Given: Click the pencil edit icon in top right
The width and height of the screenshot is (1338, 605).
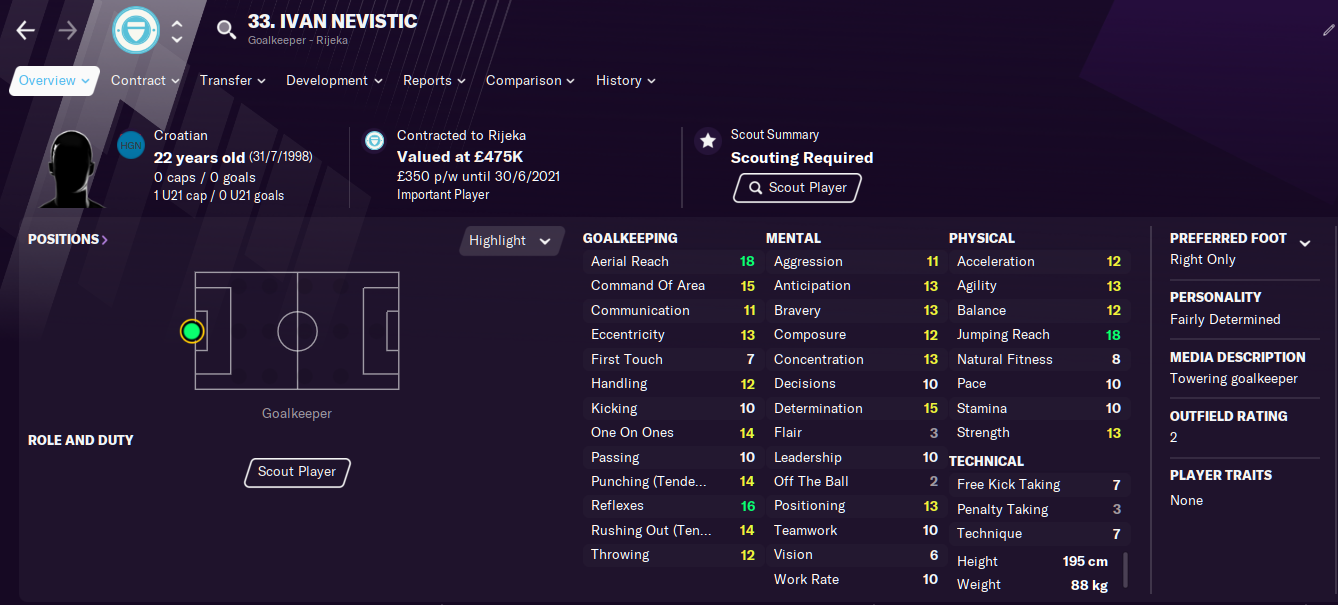Looking at the screenshot, I should [x=1328, y=29].
